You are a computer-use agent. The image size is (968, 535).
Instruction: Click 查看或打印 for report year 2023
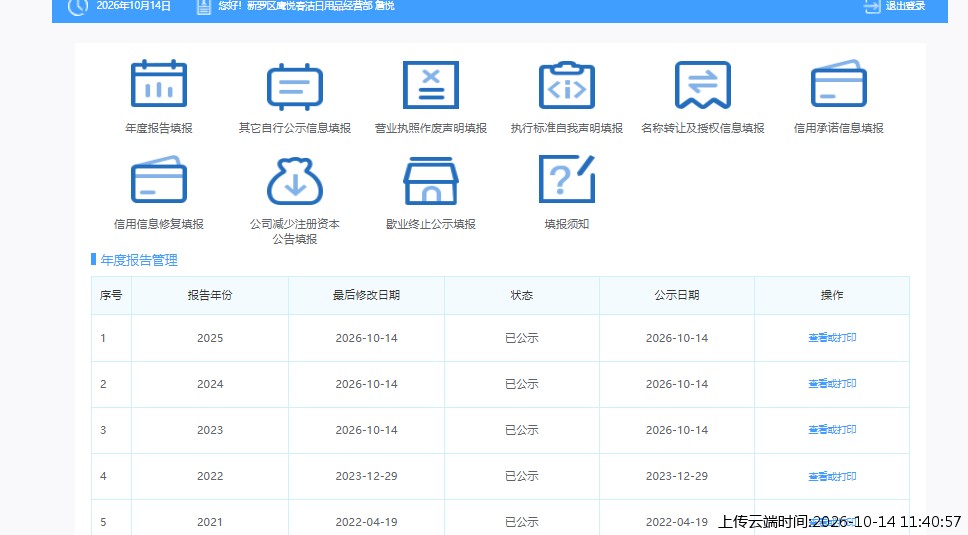tap(832, 429)
